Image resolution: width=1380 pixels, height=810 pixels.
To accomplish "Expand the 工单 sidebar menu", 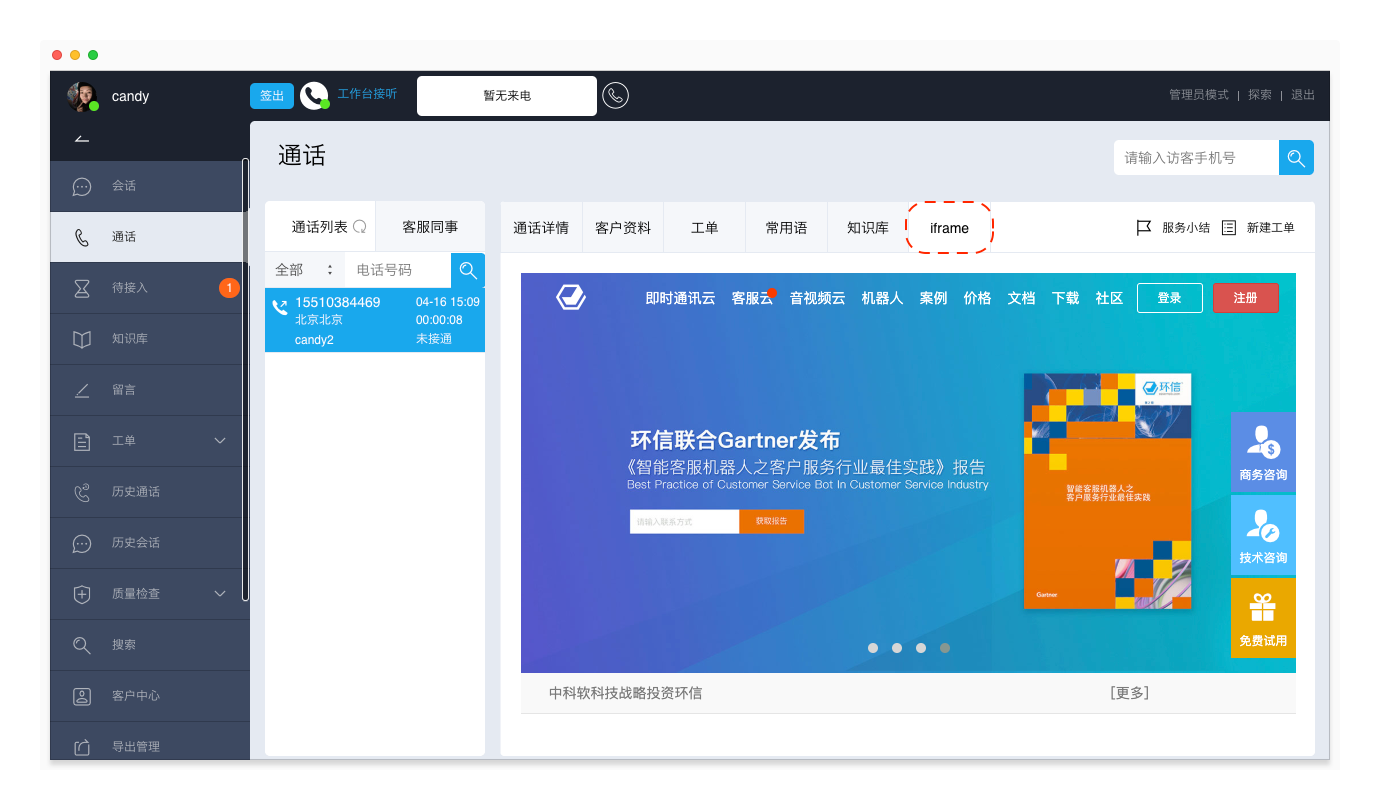I will (220, 441).
